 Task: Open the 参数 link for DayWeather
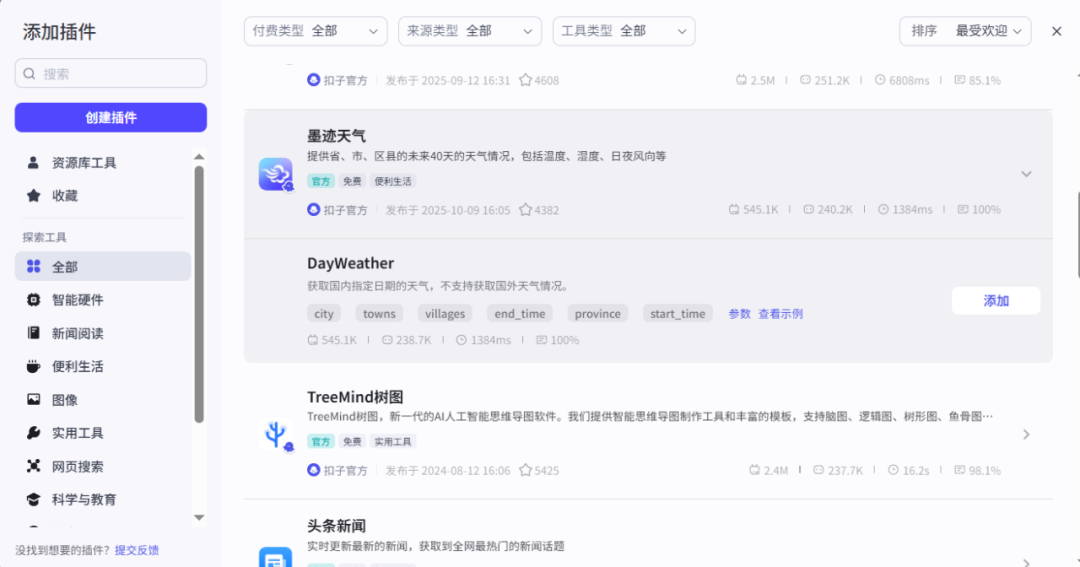tap(739, 313)
